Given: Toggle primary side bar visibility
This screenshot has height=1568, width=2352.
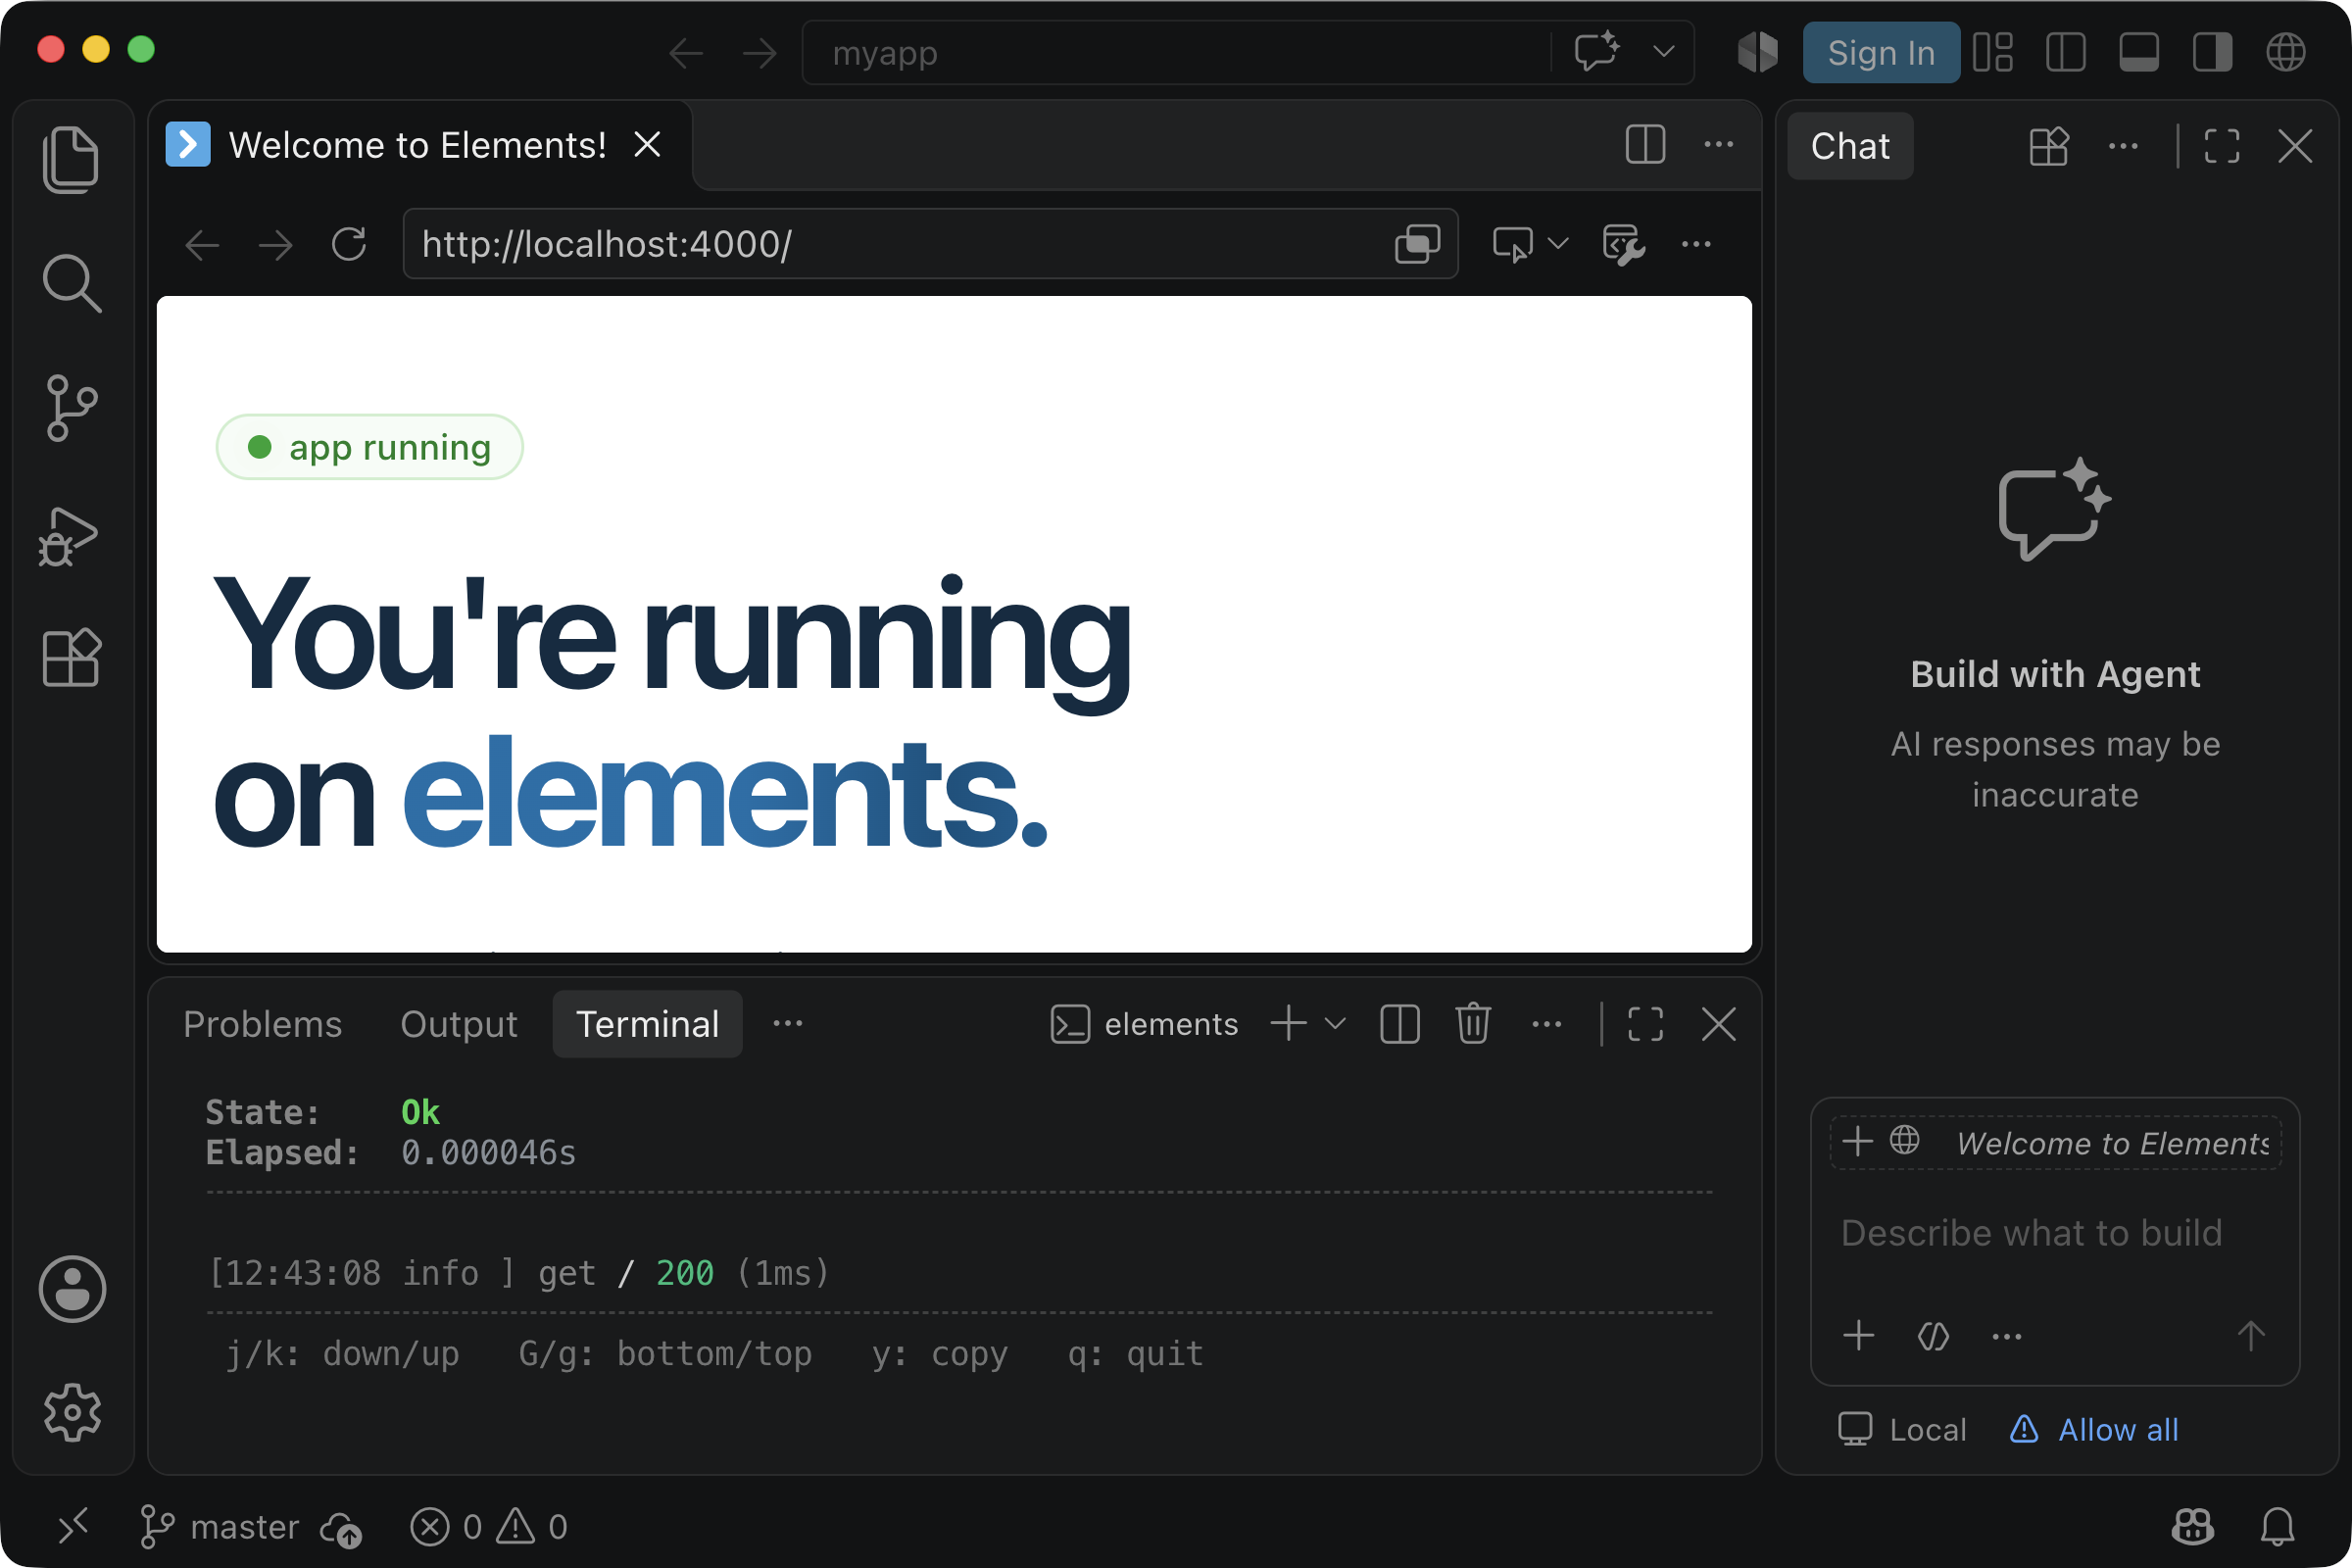Looking at the screenshot, I should click(2065, 52).
